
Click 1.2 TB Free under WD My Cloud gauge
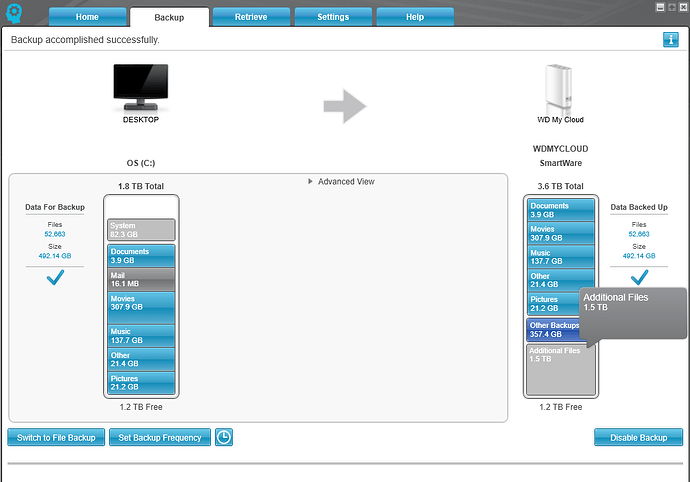pyautogui.click(x=561, y=407)
